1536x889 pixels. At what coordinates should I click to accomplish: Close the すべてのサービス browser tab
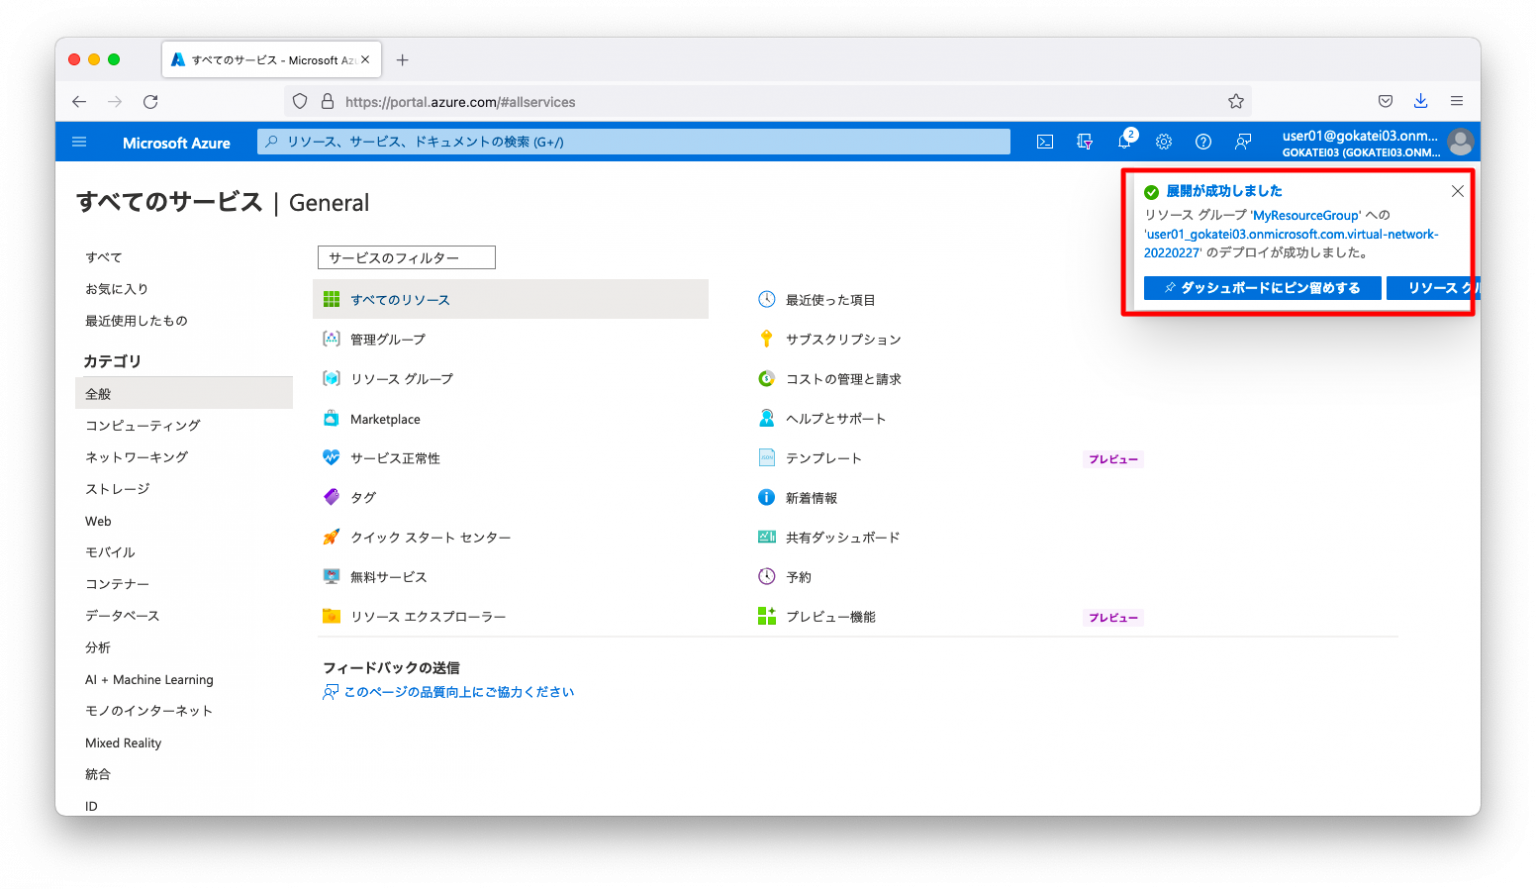[365, 60]
